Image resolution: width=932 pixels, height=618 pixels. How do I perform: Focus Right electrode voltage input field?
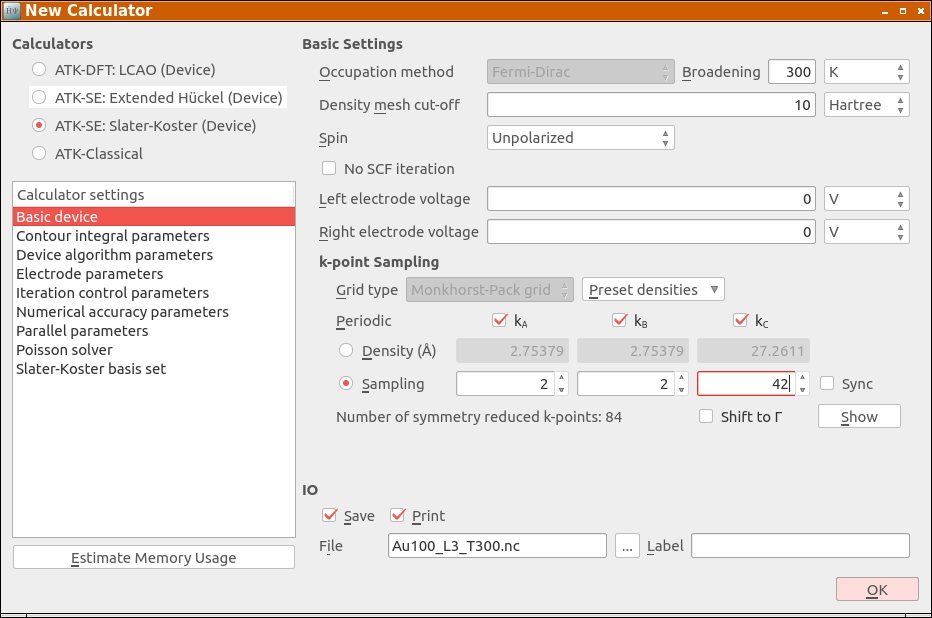pyautogui.click(x=651, y=232)
